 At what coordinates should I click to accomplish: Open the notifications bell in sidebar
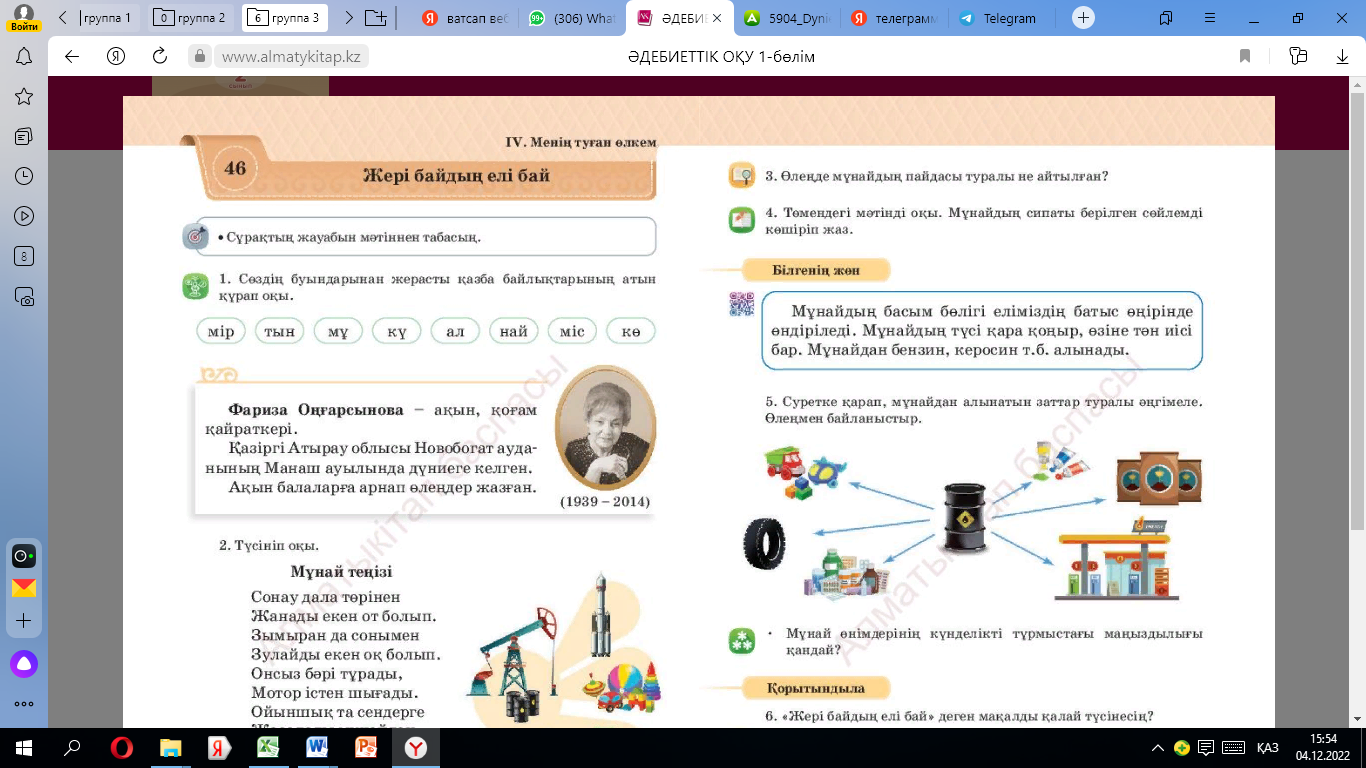coord(24,57)
